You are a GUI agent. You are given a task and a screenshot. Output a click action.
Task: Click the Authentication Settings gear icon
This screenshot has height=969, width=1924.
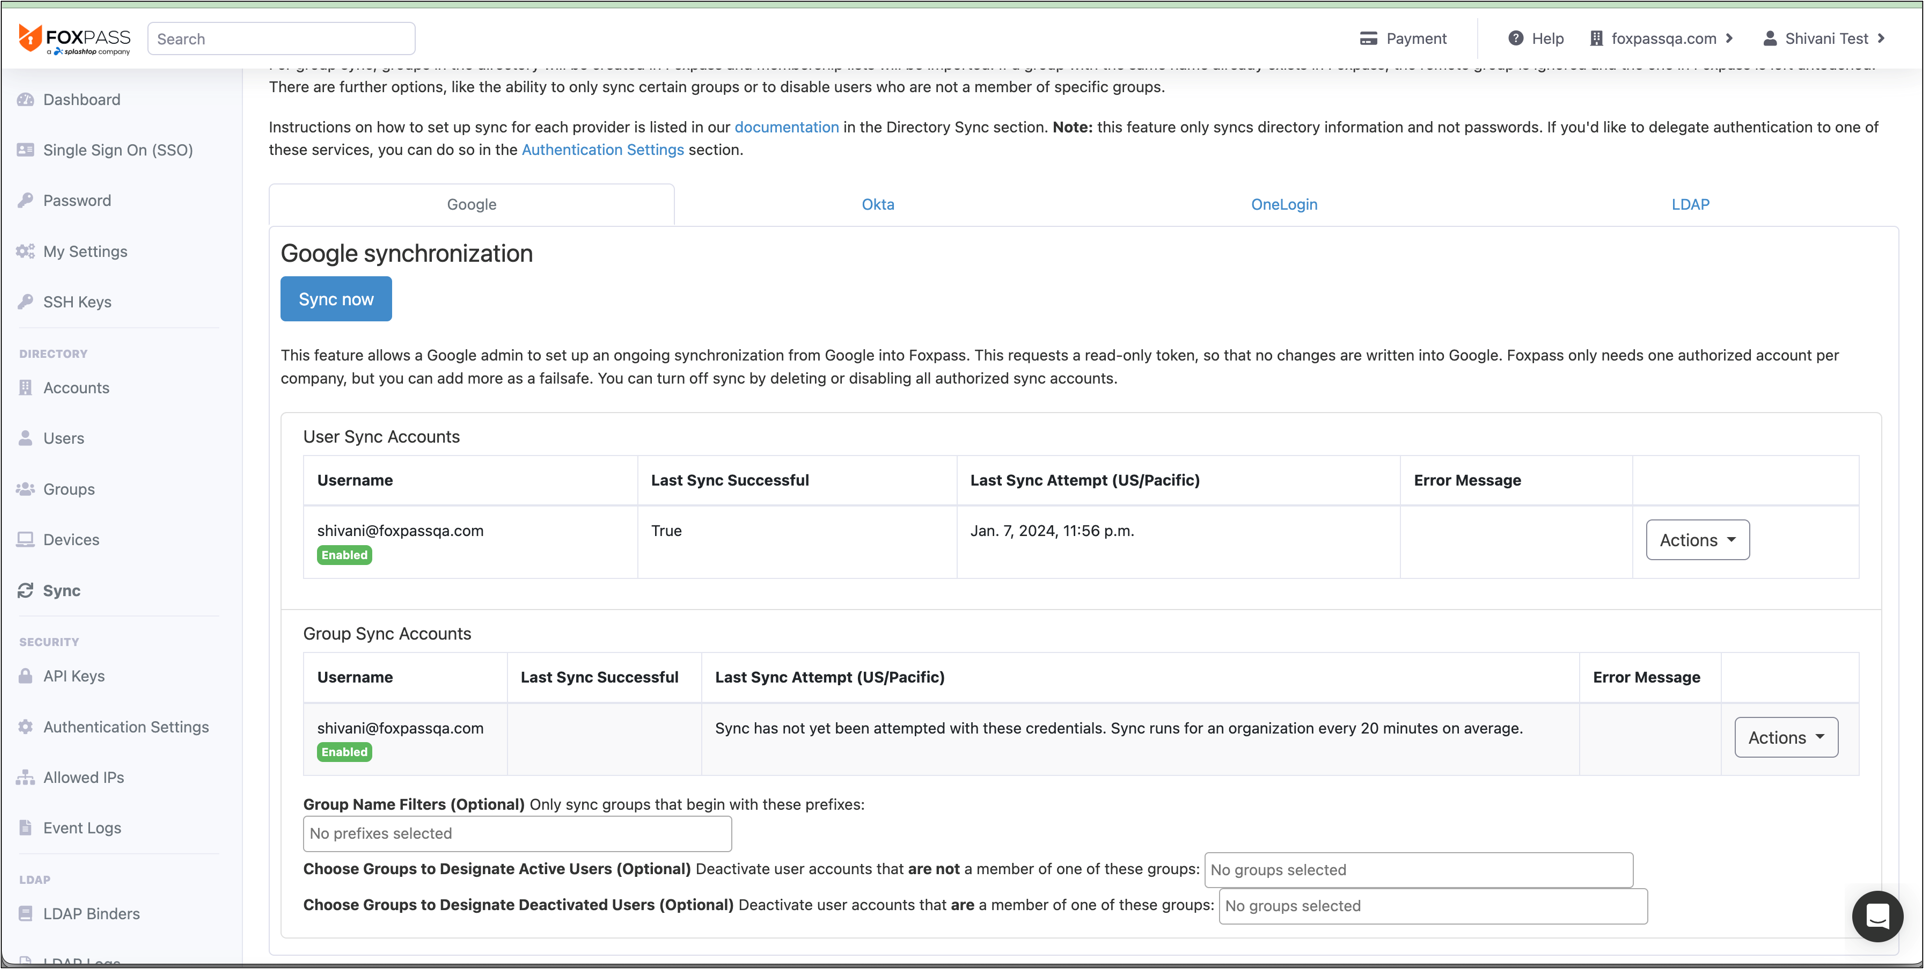26,727
